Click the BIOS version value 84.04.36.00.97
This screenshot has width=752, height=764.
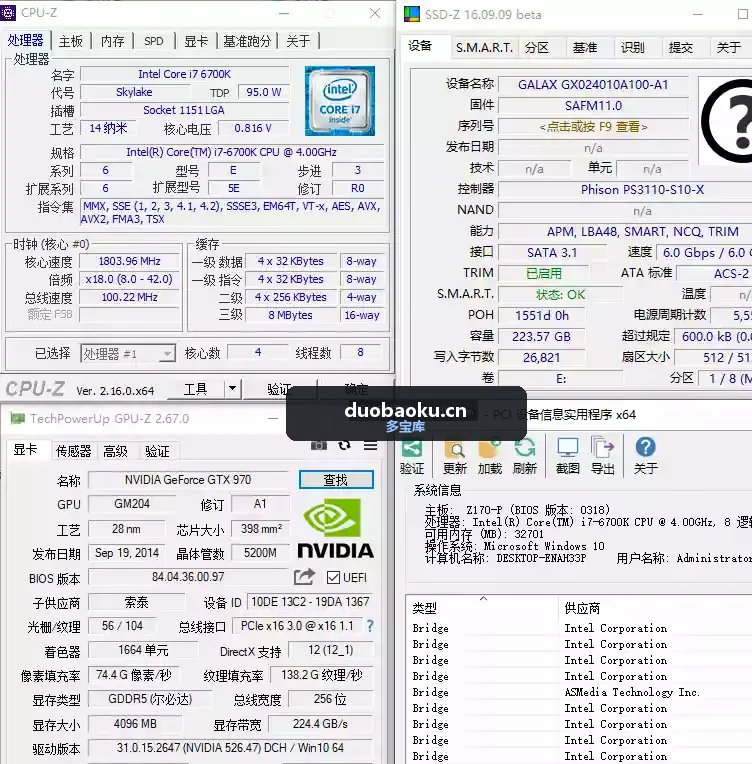189,577
